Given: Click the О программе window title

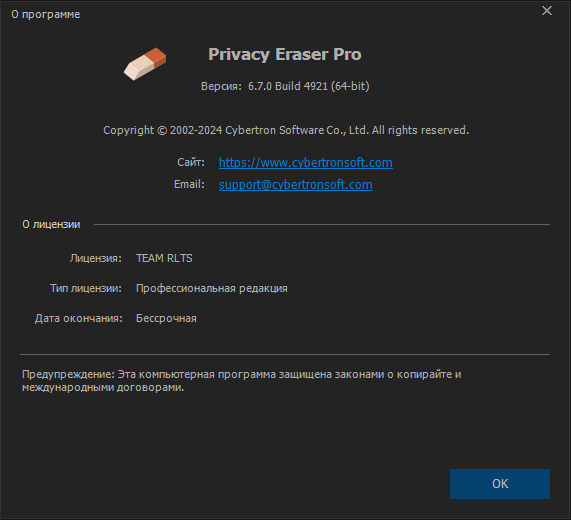Looking at the screenshot, I should point(46,14).
